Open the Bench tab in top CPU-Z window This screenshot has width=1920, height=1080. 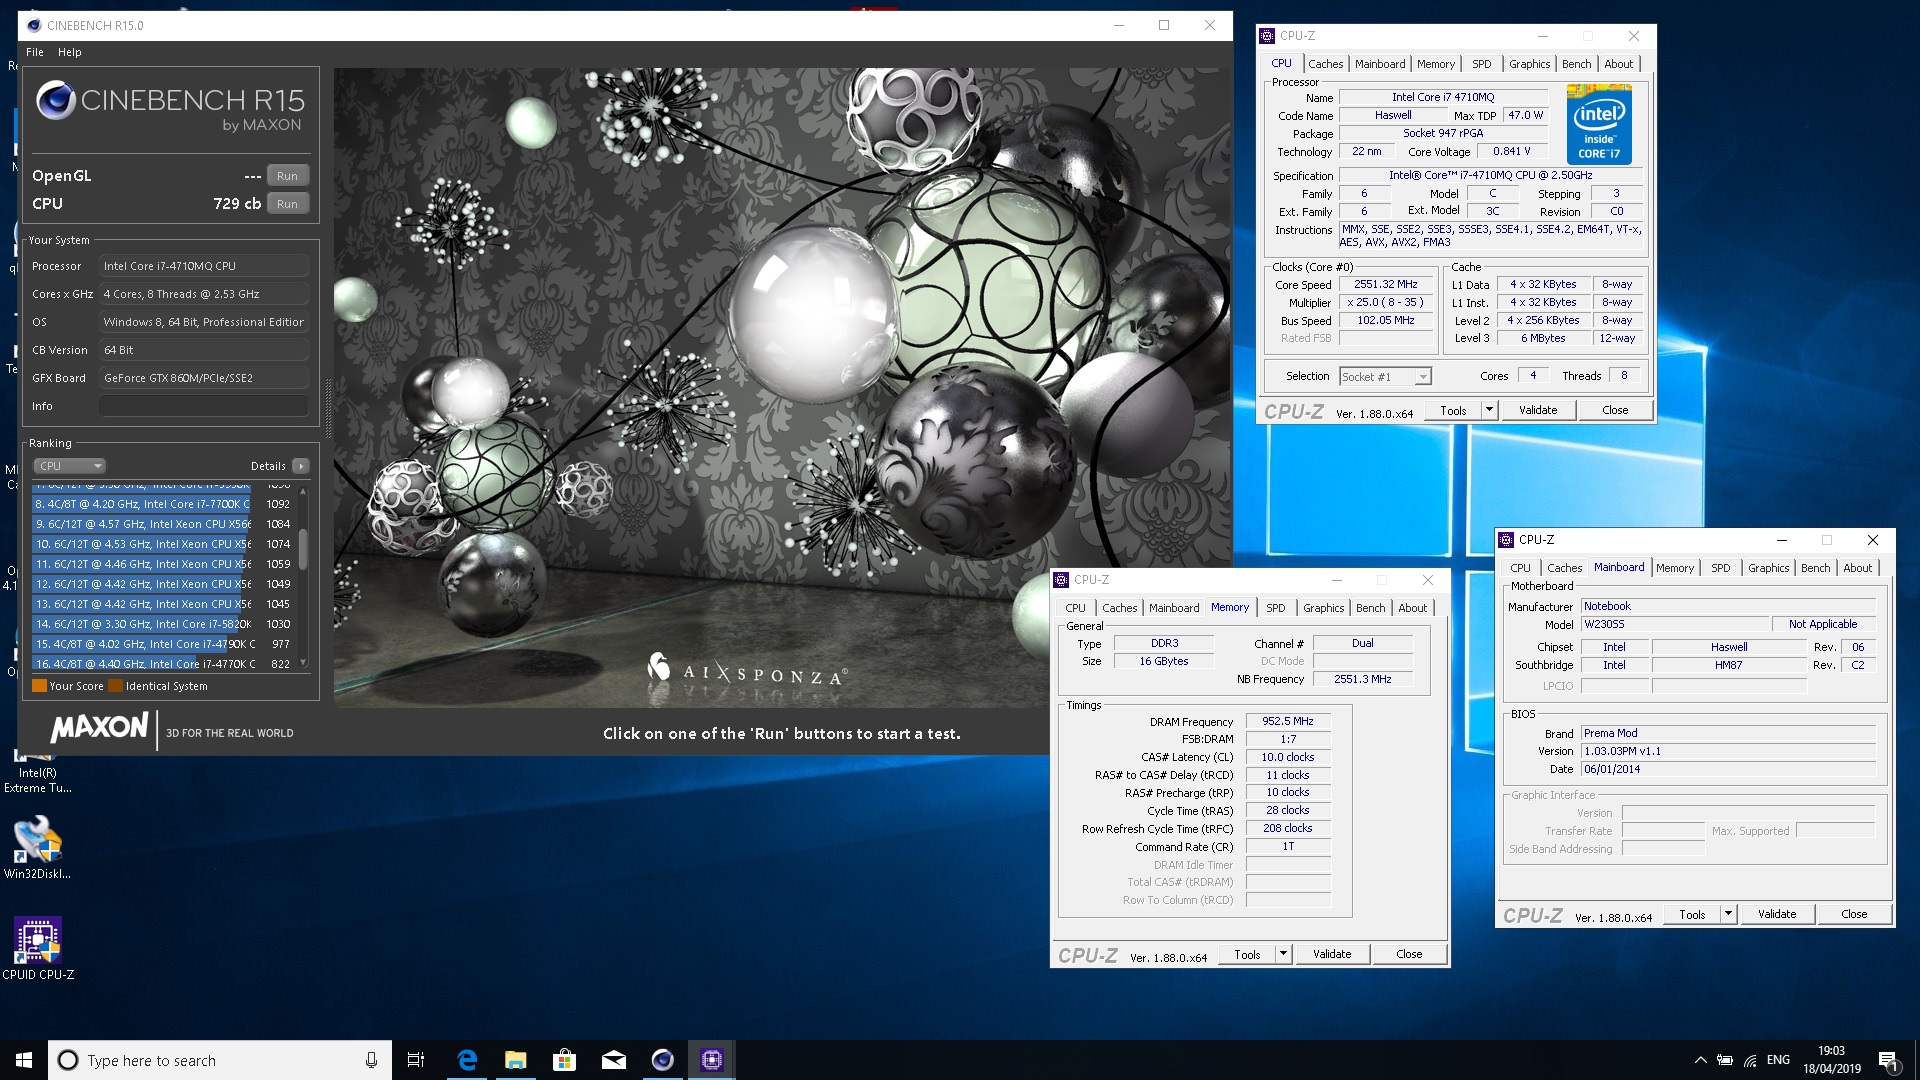click(1576, 64)
